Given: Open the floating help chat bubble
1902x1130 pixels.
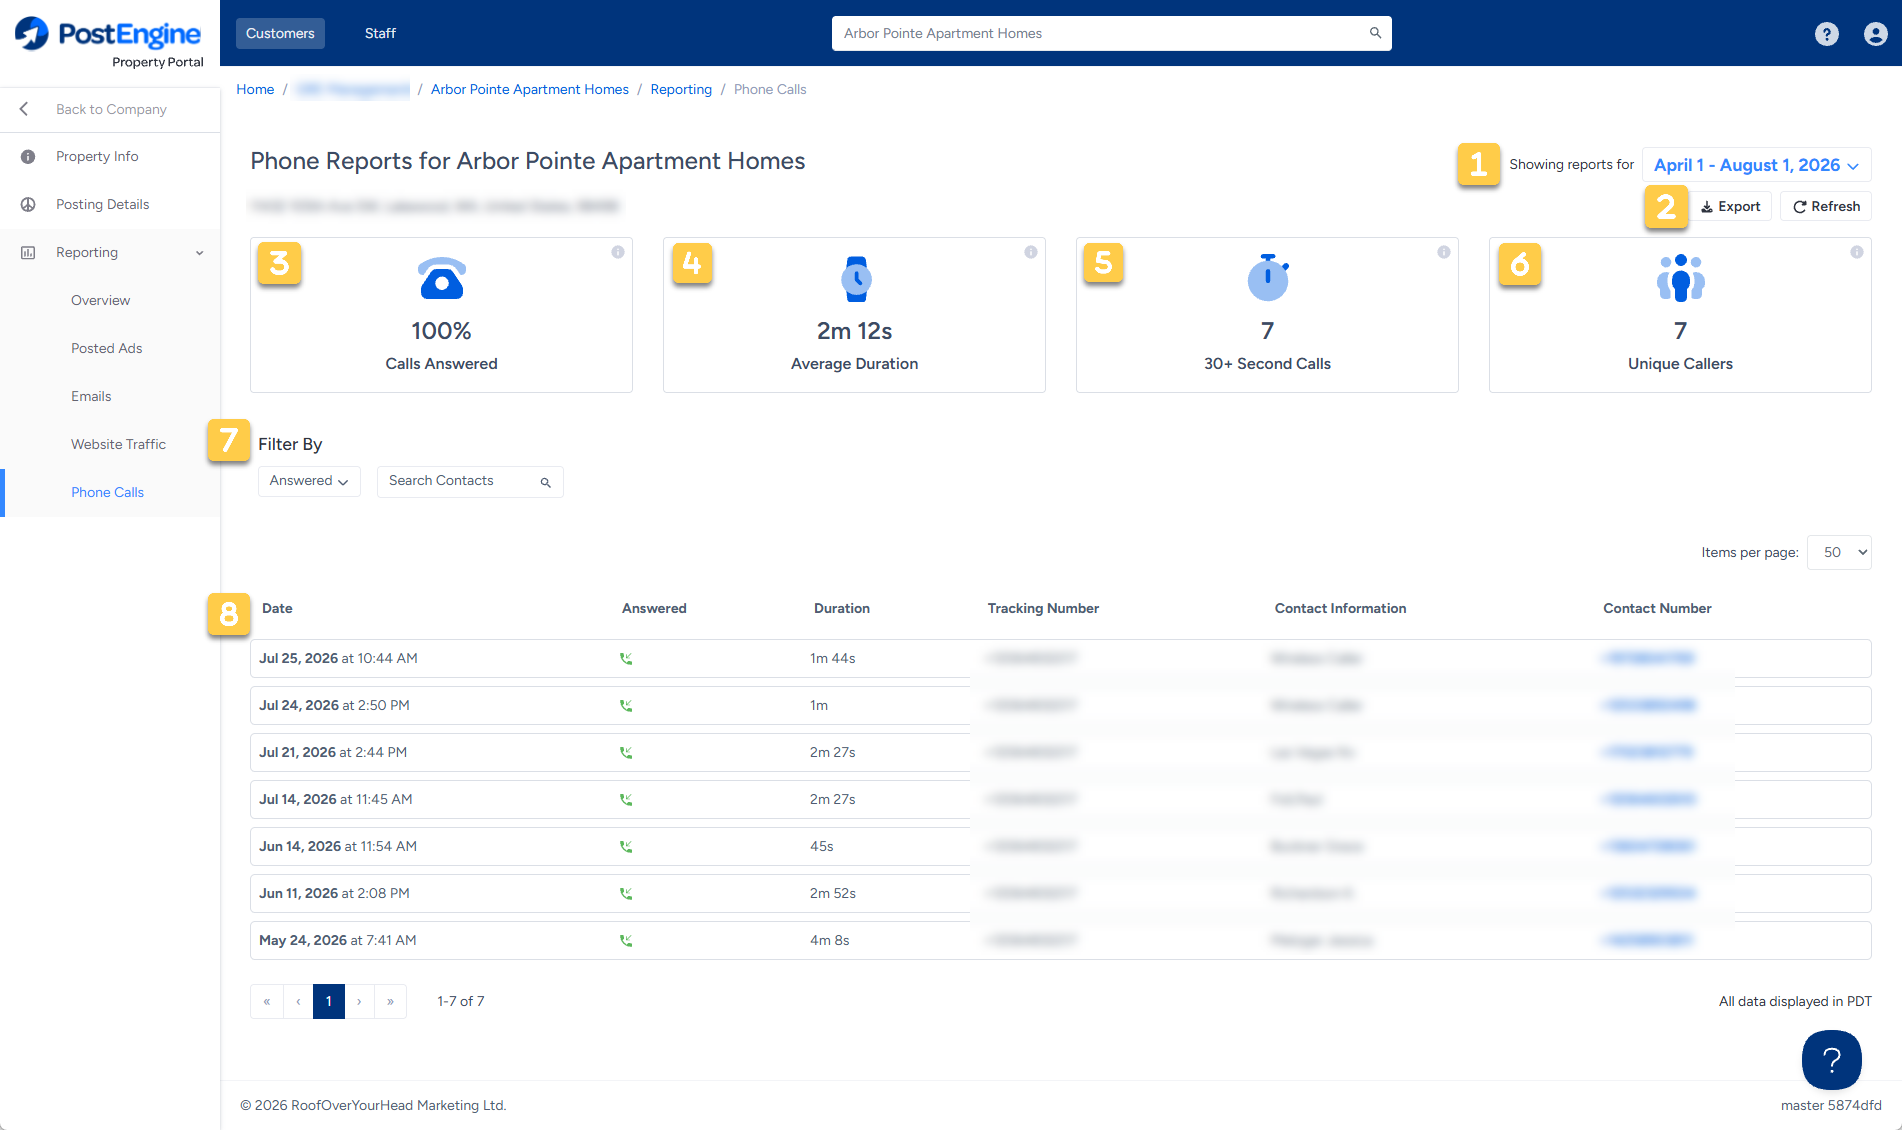Looking at the screenshot, I should (1831, 1060).
